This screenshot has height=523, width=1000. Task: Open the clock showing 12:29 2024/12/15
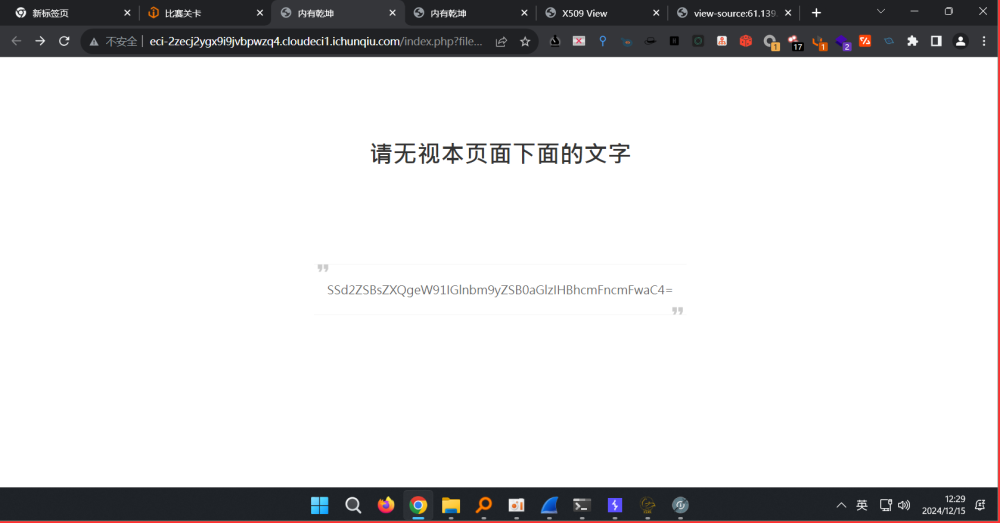point(943,505)
